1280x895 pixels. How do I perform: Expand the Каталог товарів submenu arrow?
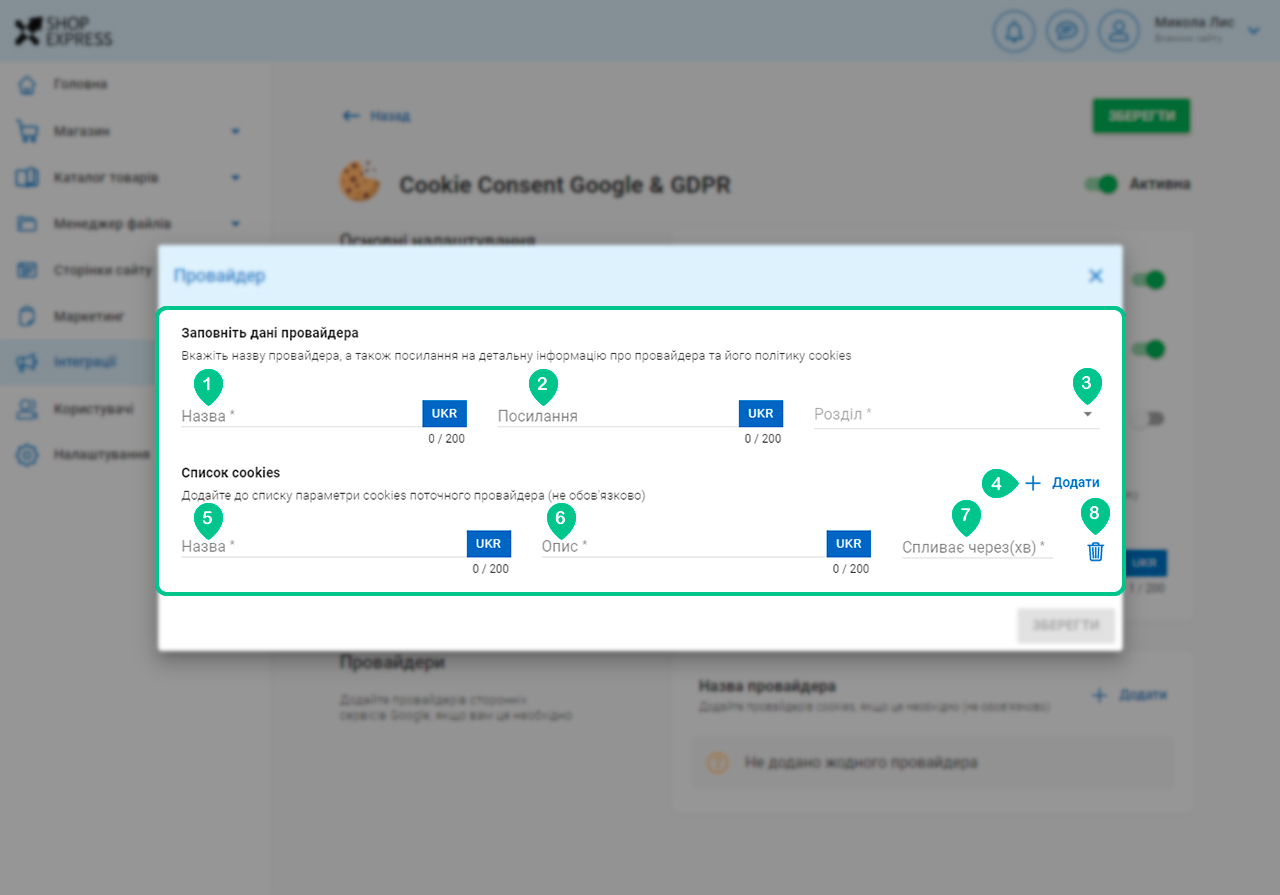236,178
